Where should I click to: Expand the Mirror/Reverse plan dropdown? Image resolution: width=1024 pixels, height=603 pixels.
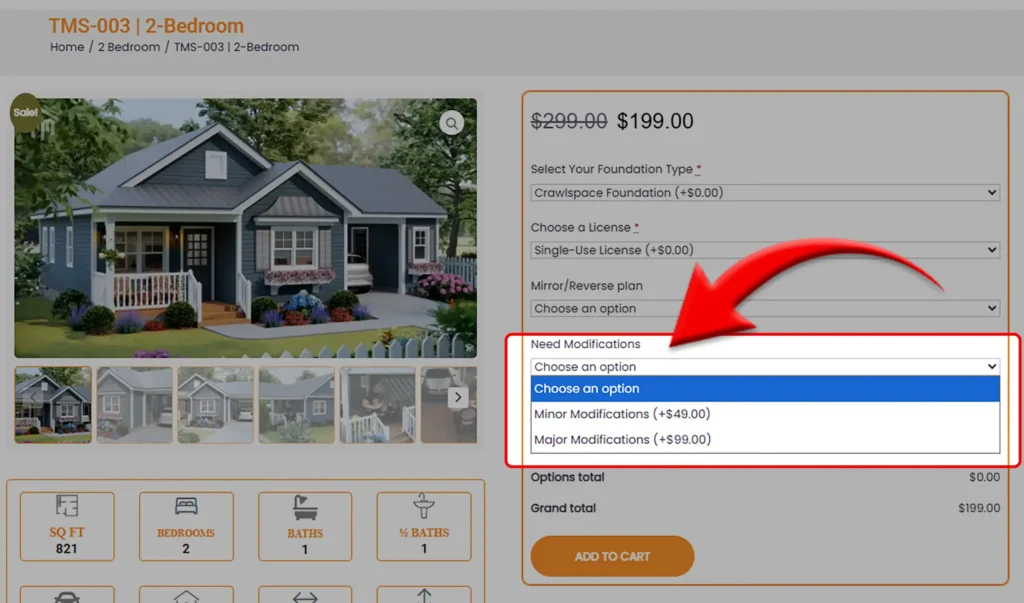(x=765, y=308)
